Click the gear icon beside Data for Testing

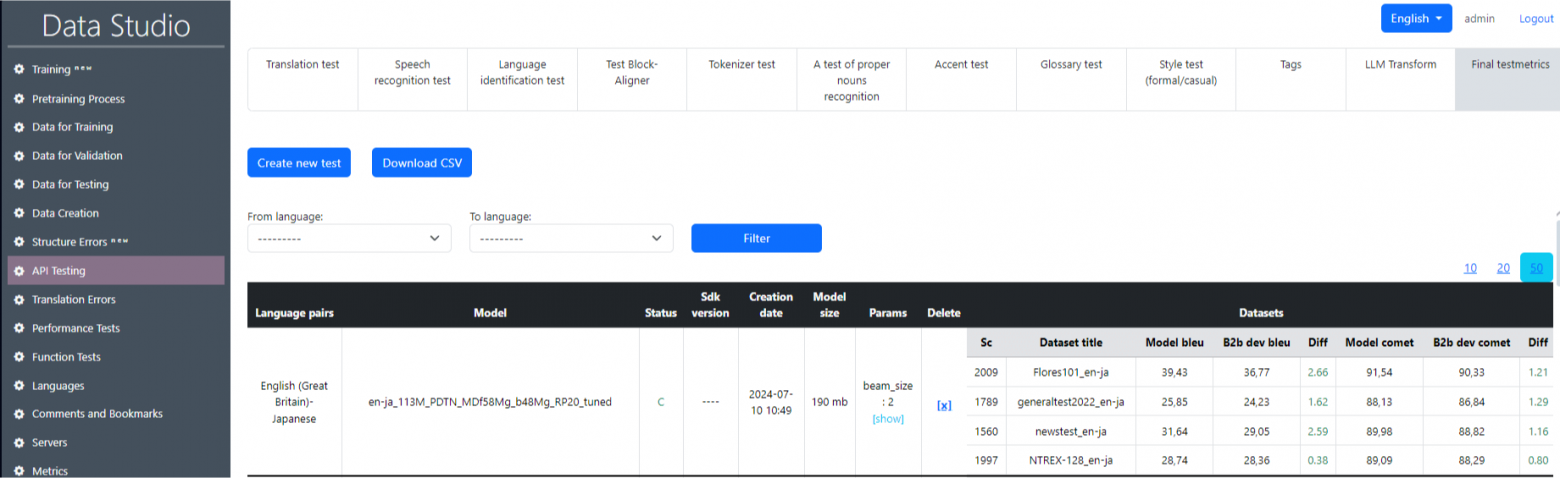(x=19, y=185)
